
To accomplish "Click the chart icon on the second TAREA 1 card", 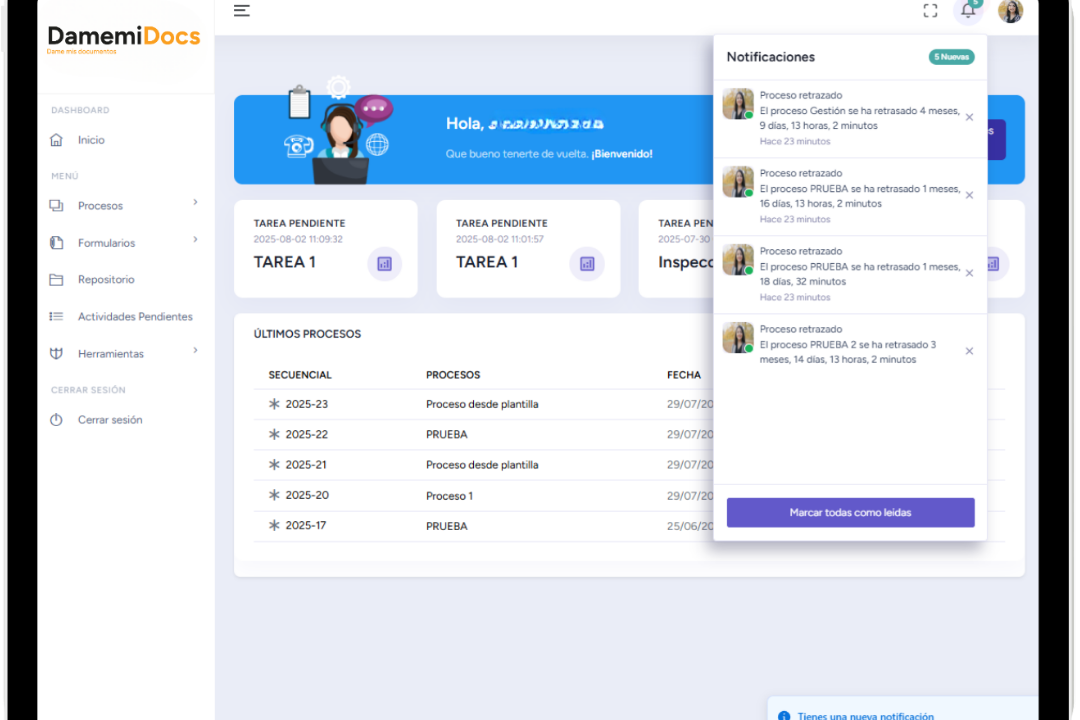I will [587, 264].
